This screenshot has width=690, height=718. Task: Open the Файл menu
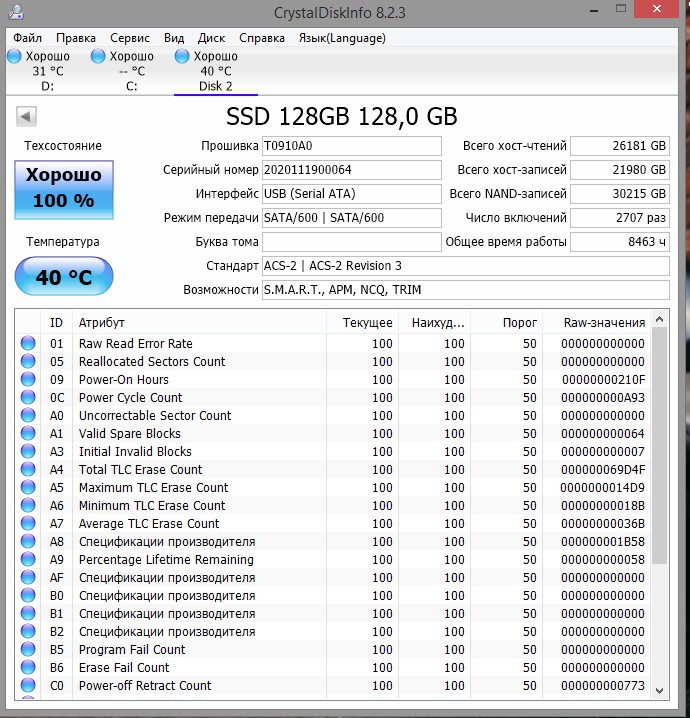[28, 38]
